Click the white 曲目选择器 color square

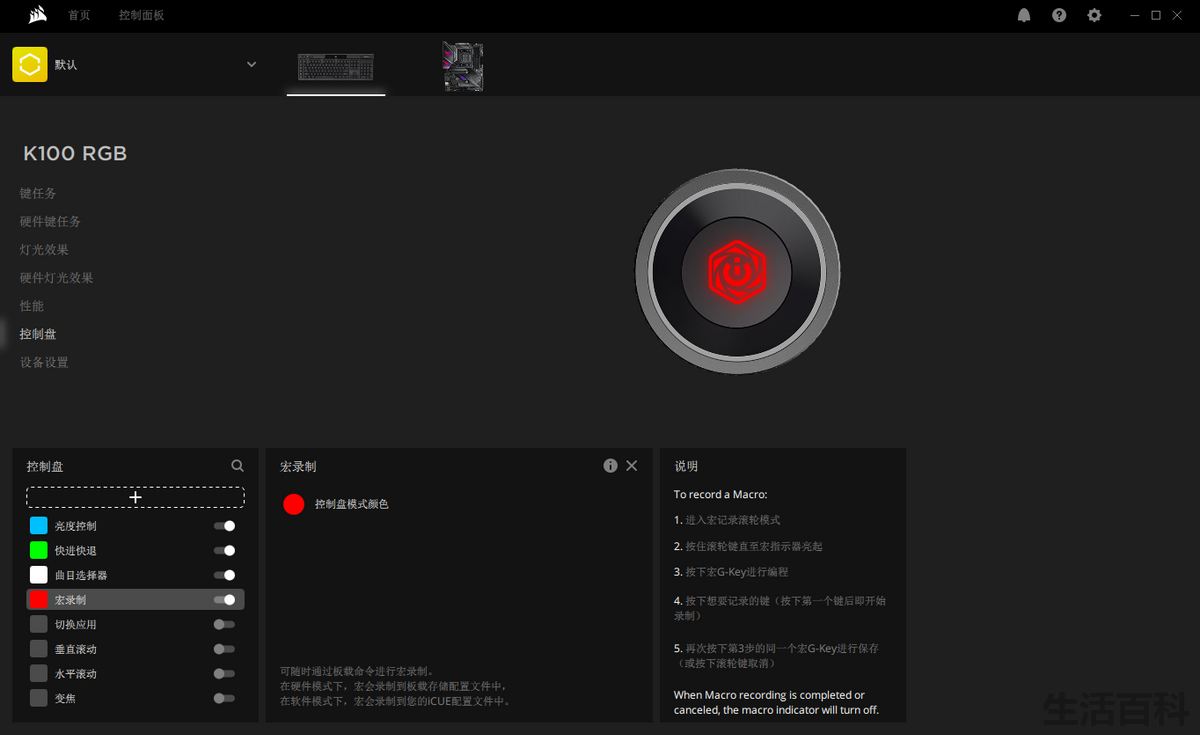tap(38, 575)
